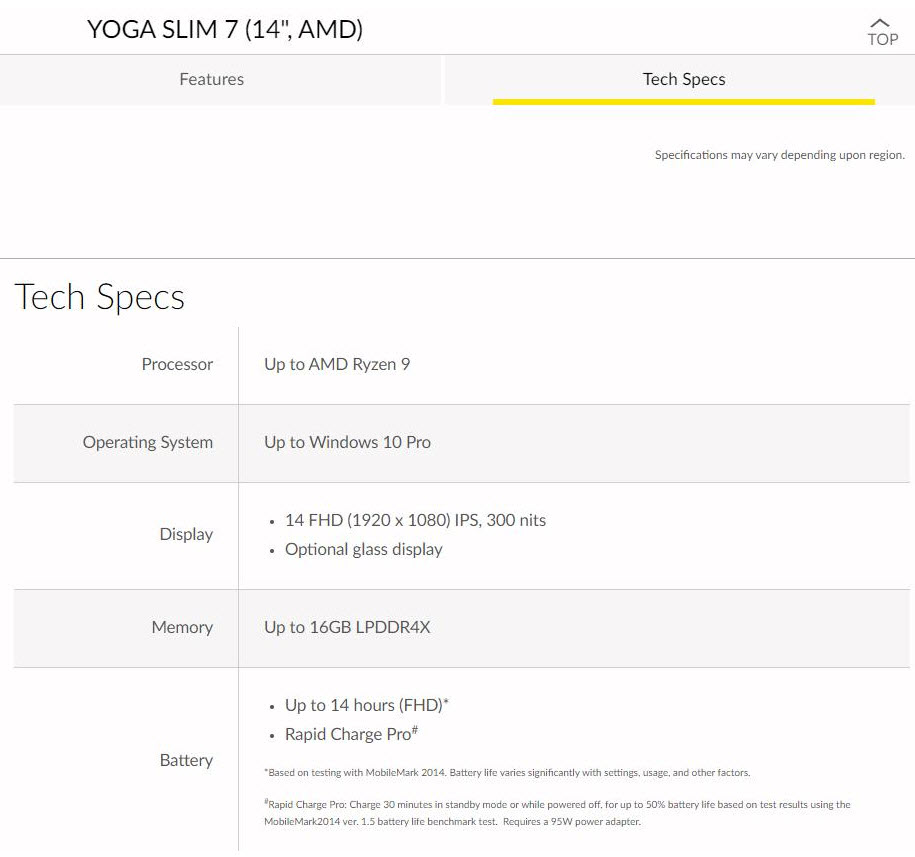The height and width of the screenshot is (857, 915).
Task: Click the 95W power adapter footnote
Action: [557, 813]
